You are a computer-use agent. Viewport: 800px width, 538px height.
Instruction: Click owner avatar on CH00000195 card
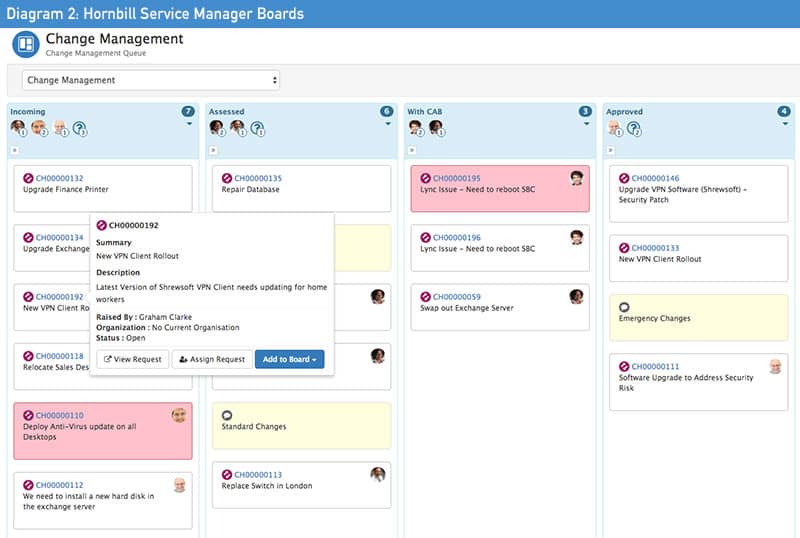tap(577, 178)
